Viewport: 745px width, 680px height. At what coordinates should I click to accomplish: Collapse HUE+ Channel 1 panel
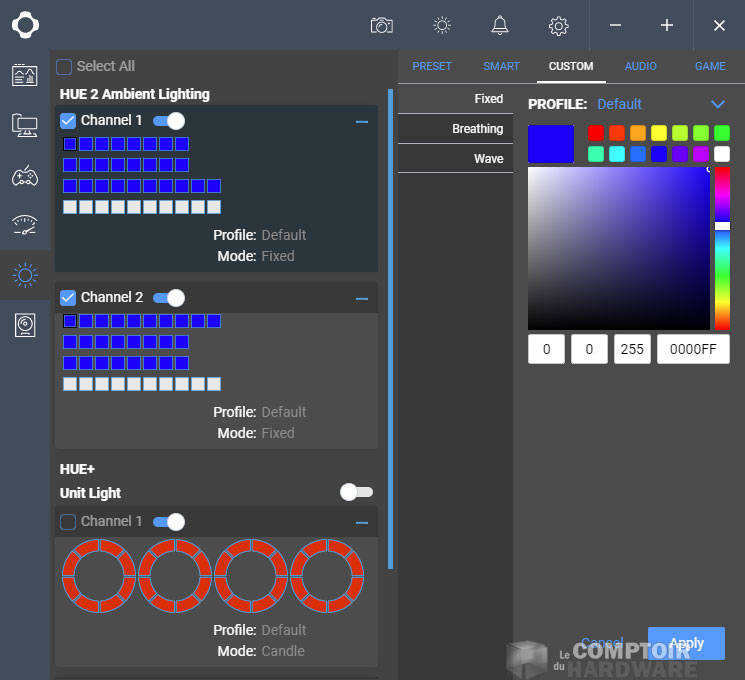click(362, 522)
